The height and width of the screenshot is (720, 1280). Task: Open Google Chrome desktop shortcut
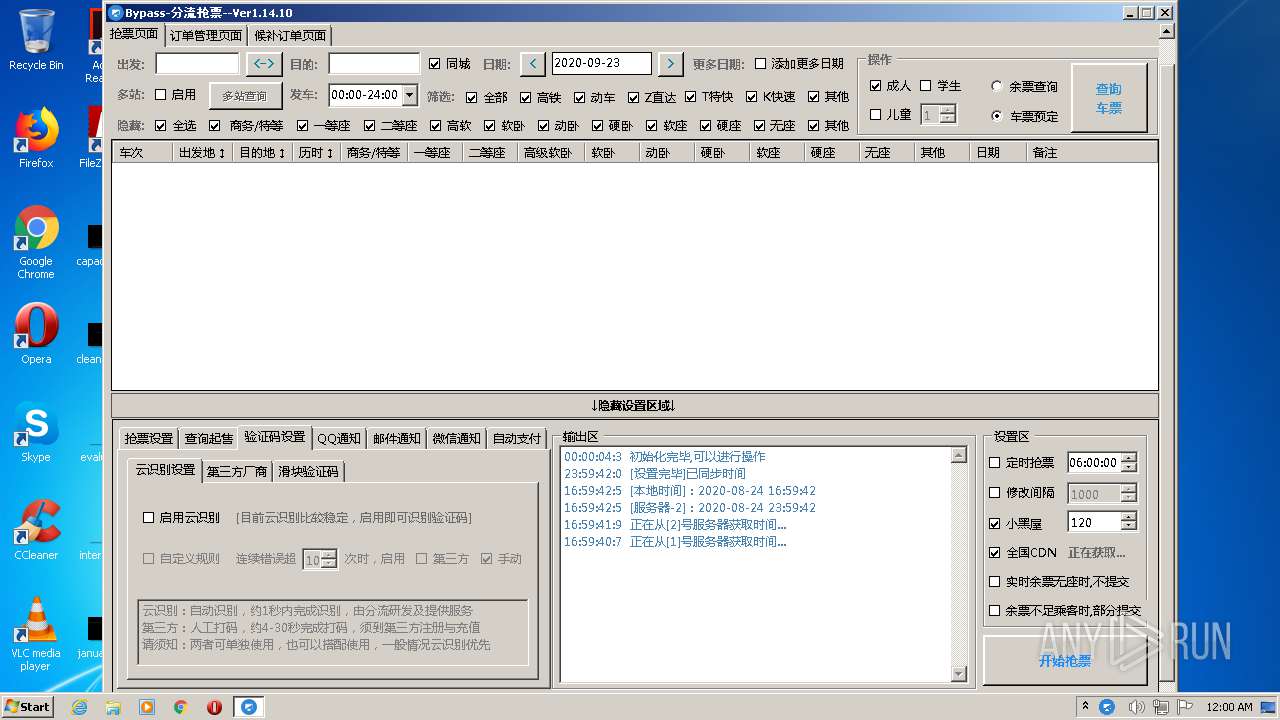[x=36, y=243]
